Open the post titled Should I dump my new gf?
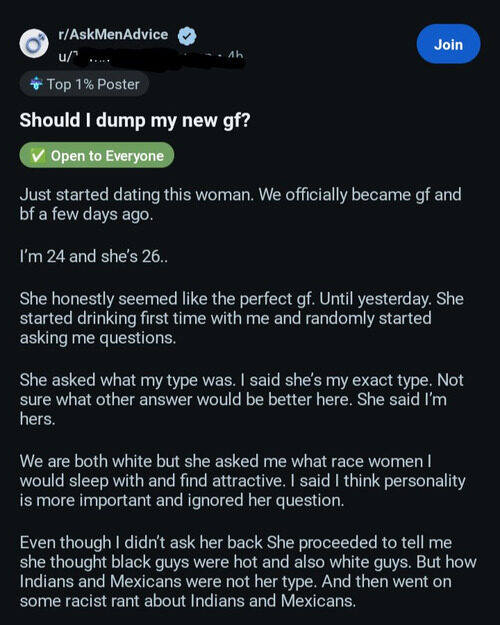 coord(135,120)
